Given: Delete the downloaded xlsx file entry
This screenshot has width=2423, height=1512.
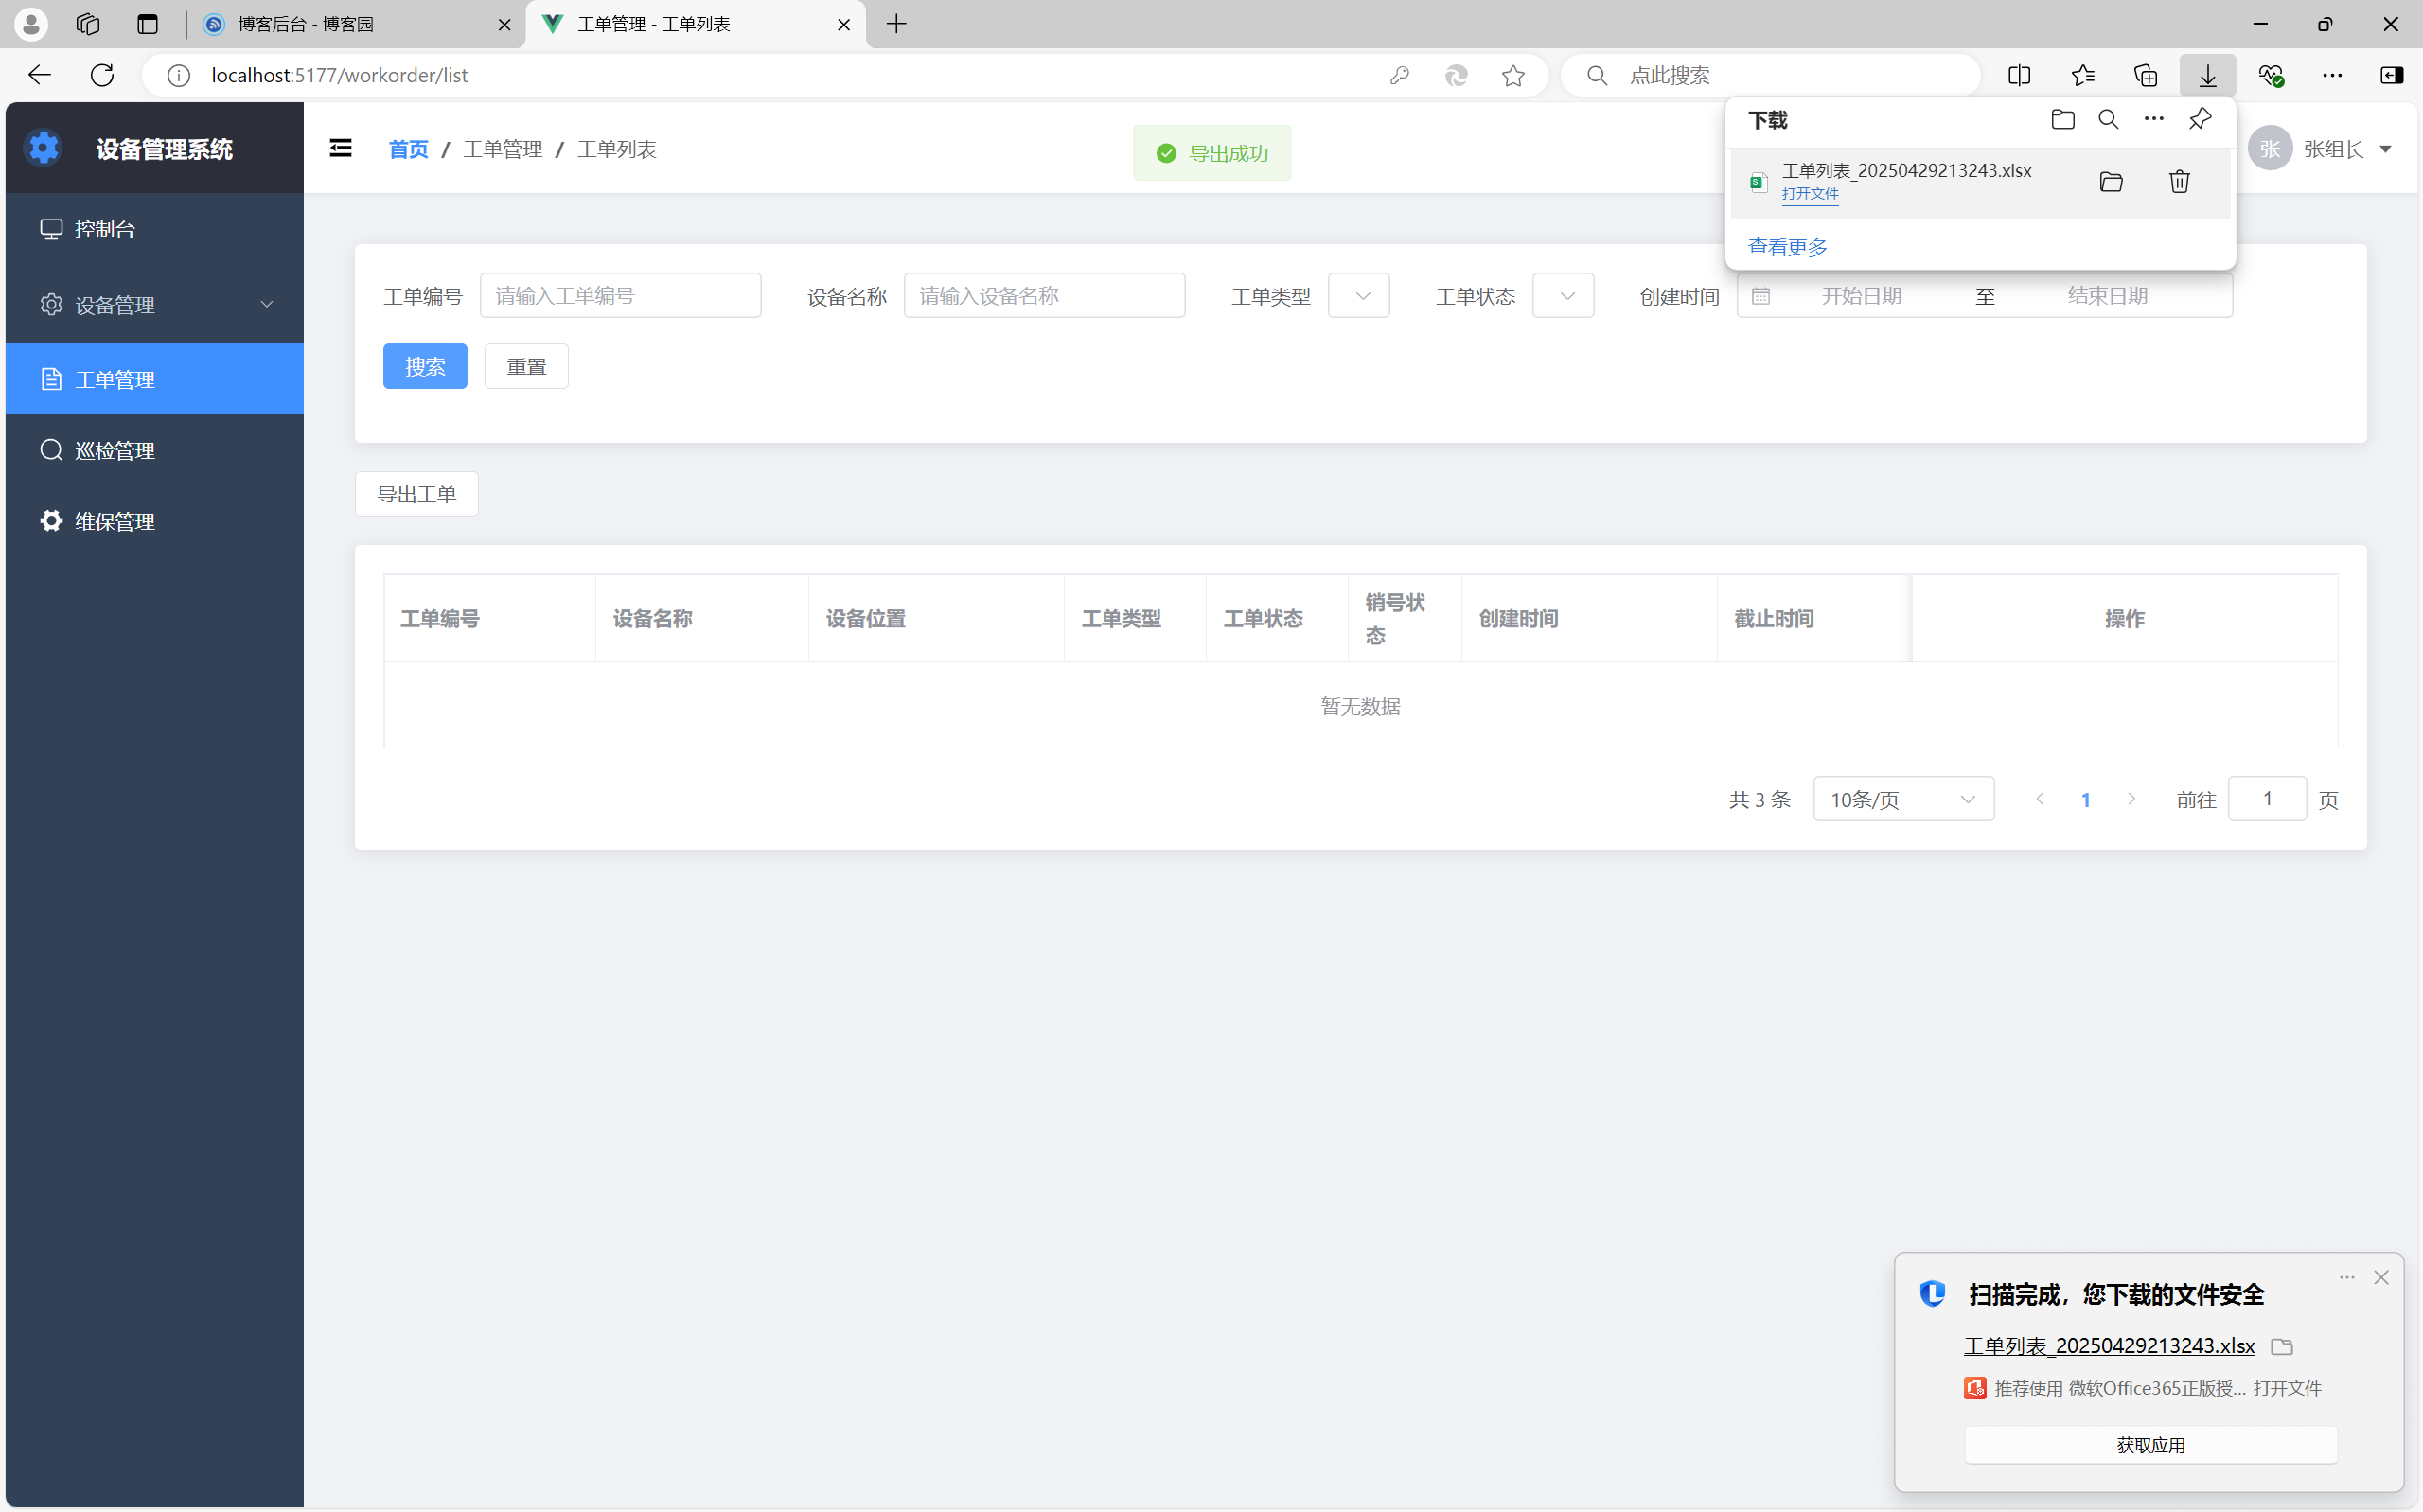Looking at the screenshot, I should pyautogui.click(x=2179, y=182).
